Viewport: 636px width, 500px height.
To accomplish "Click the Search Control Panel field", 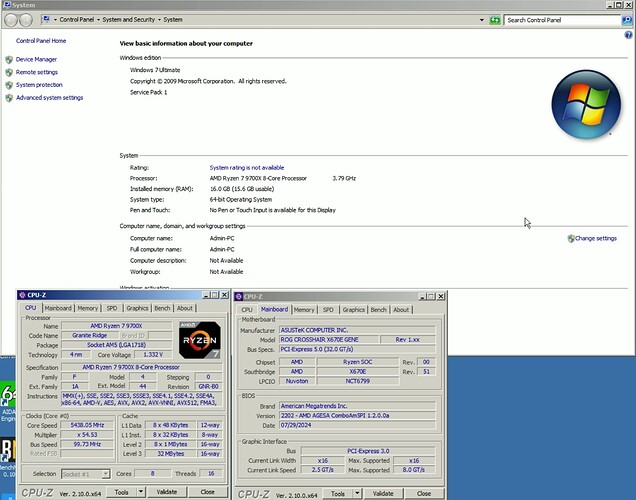I will pos(563,20).
